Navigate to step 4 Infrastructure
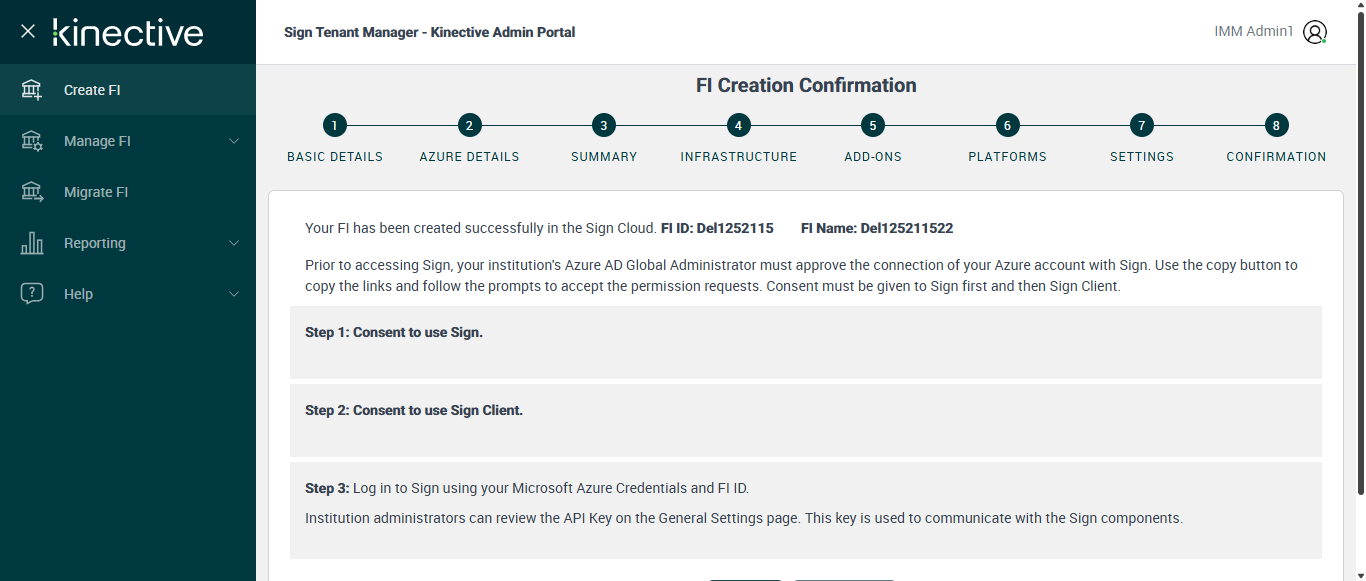Screen dimensions: 1366x581 738,125
